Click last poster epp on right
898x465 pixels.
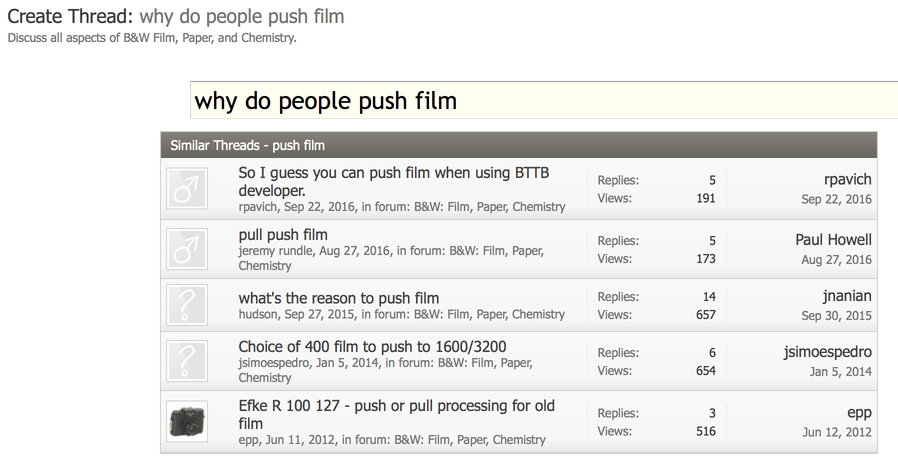point(859,412)
